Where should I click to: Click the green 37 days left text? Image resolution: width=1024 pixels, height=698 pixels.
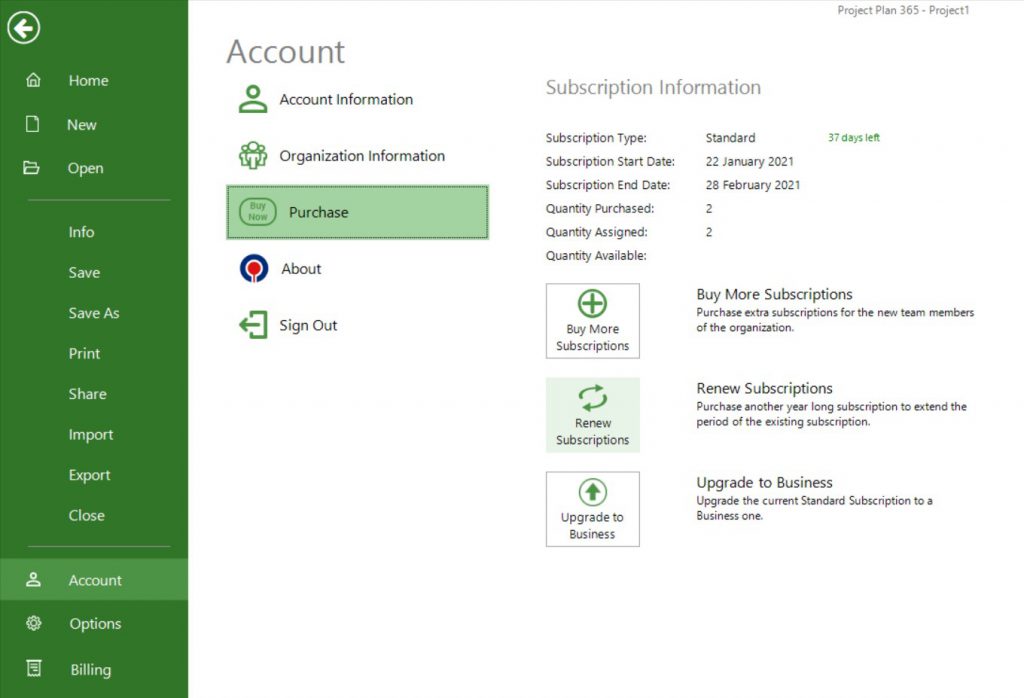(855, 138)
